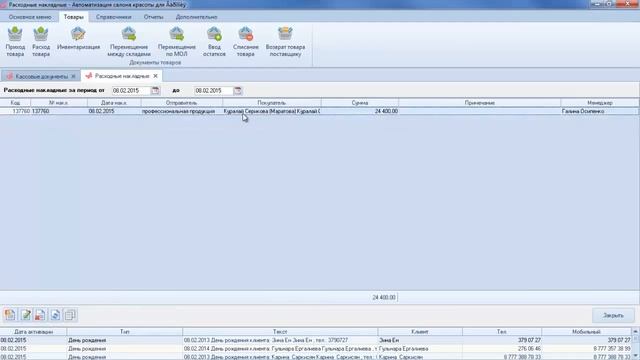Screen dimensions: 640x360
Task: Select invoice row code 137760
Action: click(320, 111)
